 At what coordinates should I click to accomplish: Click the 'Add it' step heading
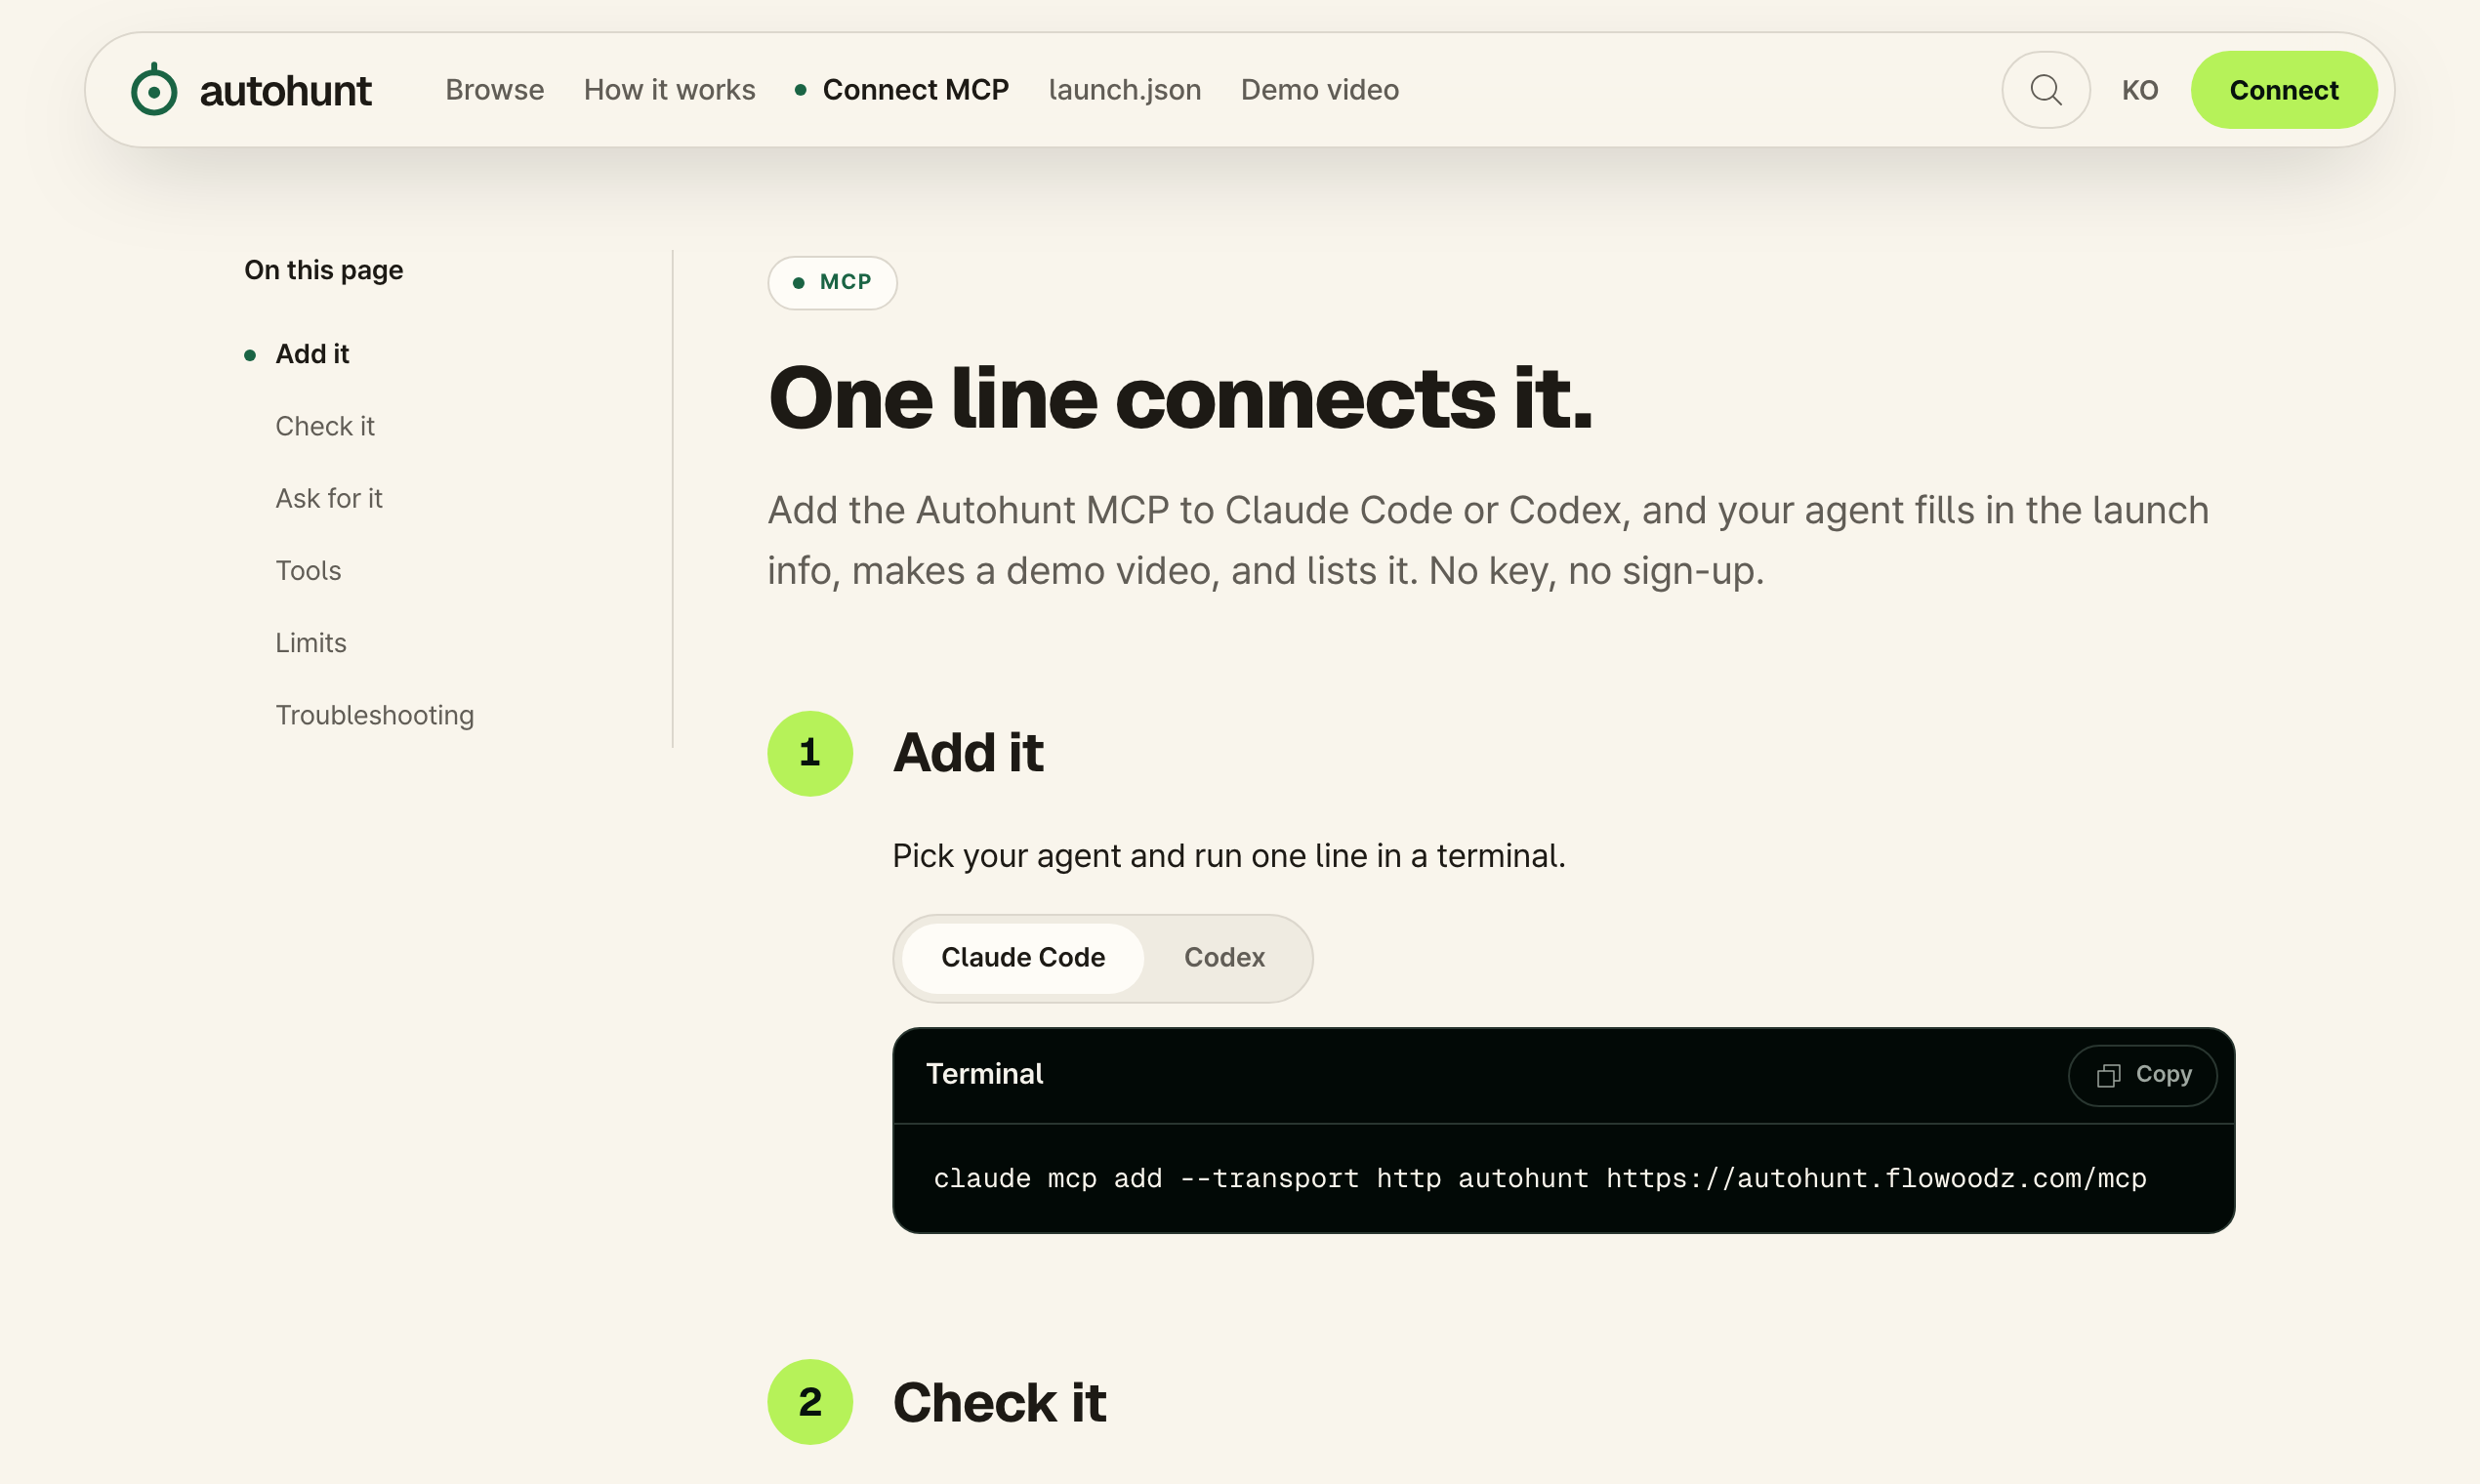click(967, 752)
